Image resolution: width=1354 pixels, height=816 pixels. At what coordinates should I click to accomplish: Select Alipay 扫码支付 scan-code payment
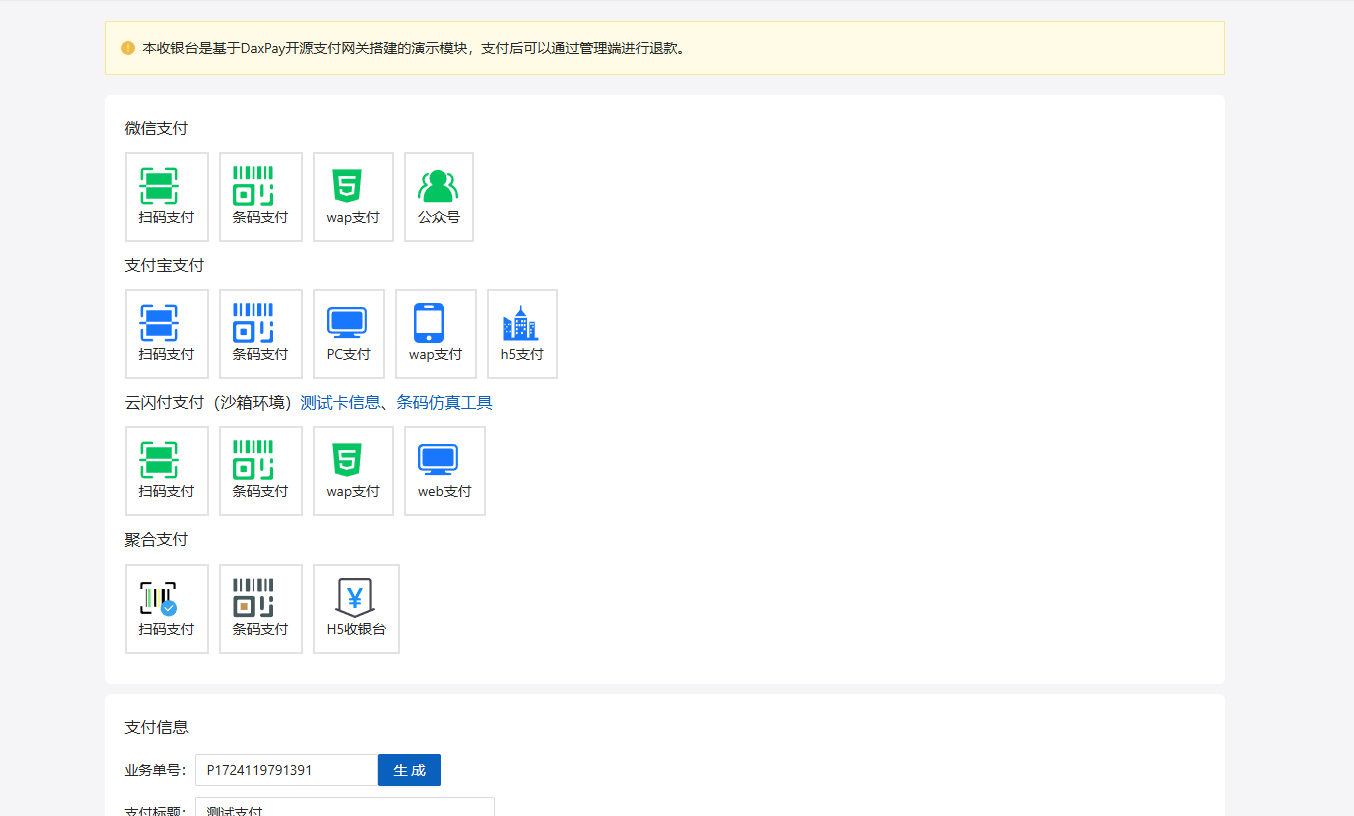pos(167,334)
